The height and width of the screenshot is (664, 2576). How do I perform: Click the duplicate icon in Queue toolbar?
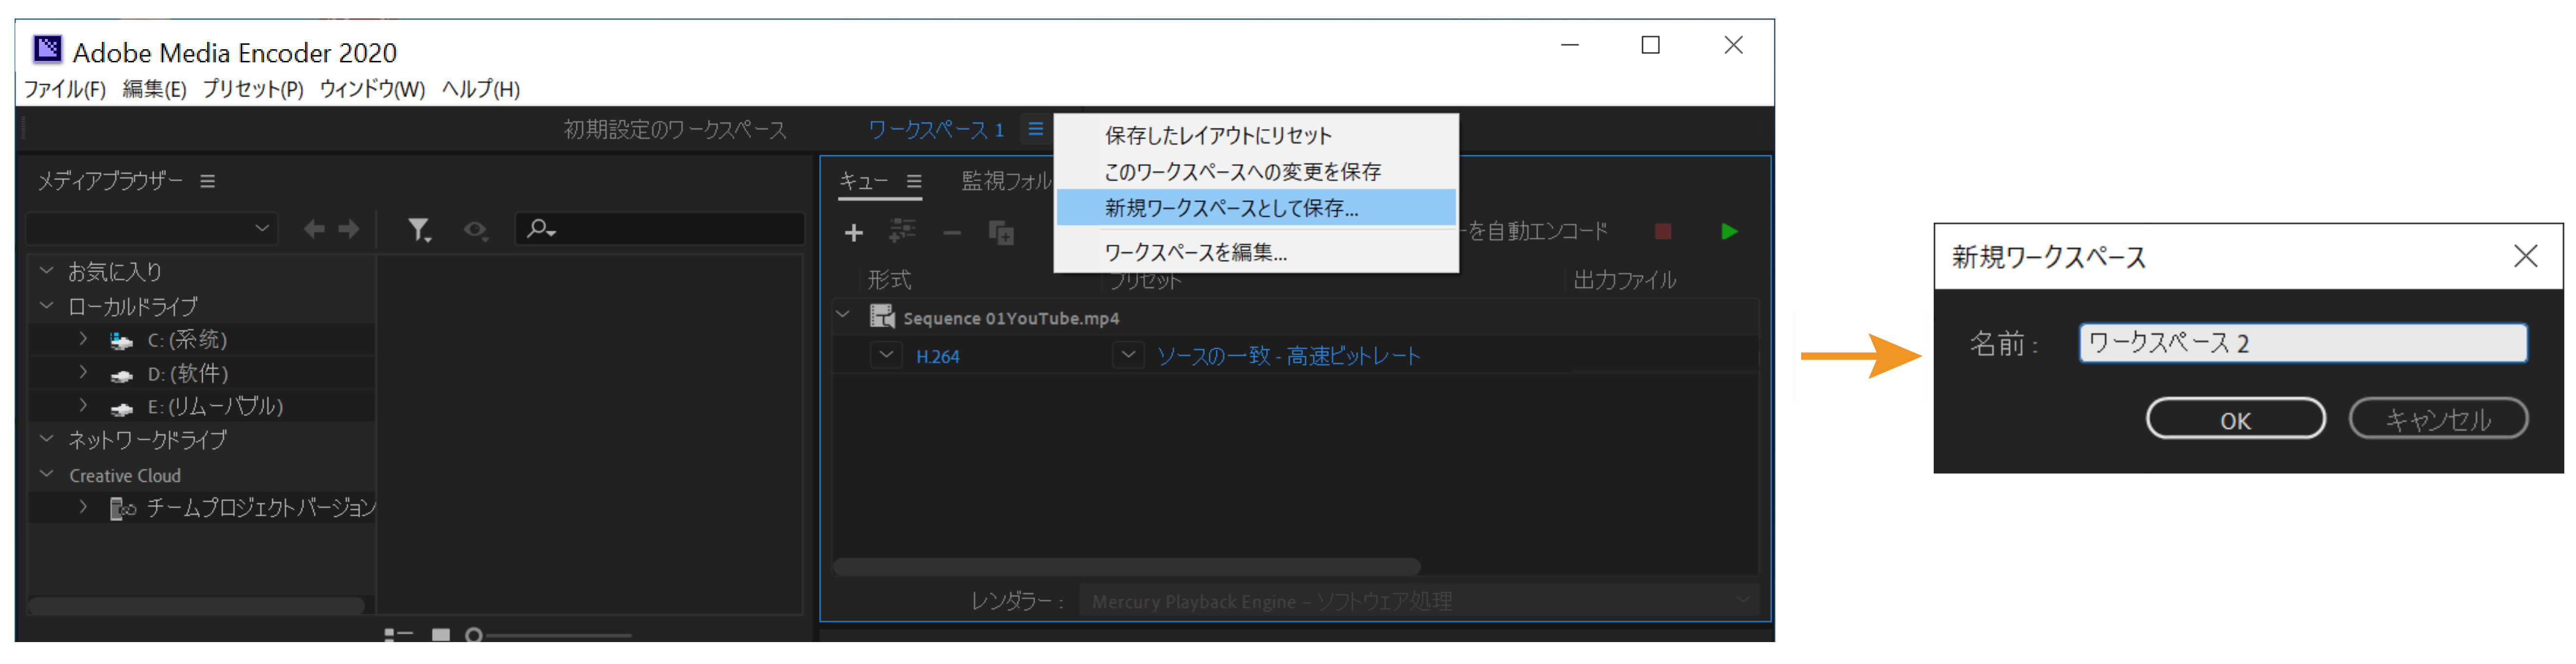1000,233
